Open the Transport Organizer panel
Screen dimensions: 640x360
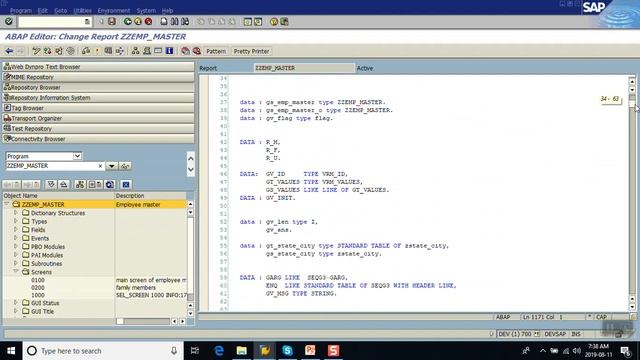pyautogui.click(x=98, y=118)
